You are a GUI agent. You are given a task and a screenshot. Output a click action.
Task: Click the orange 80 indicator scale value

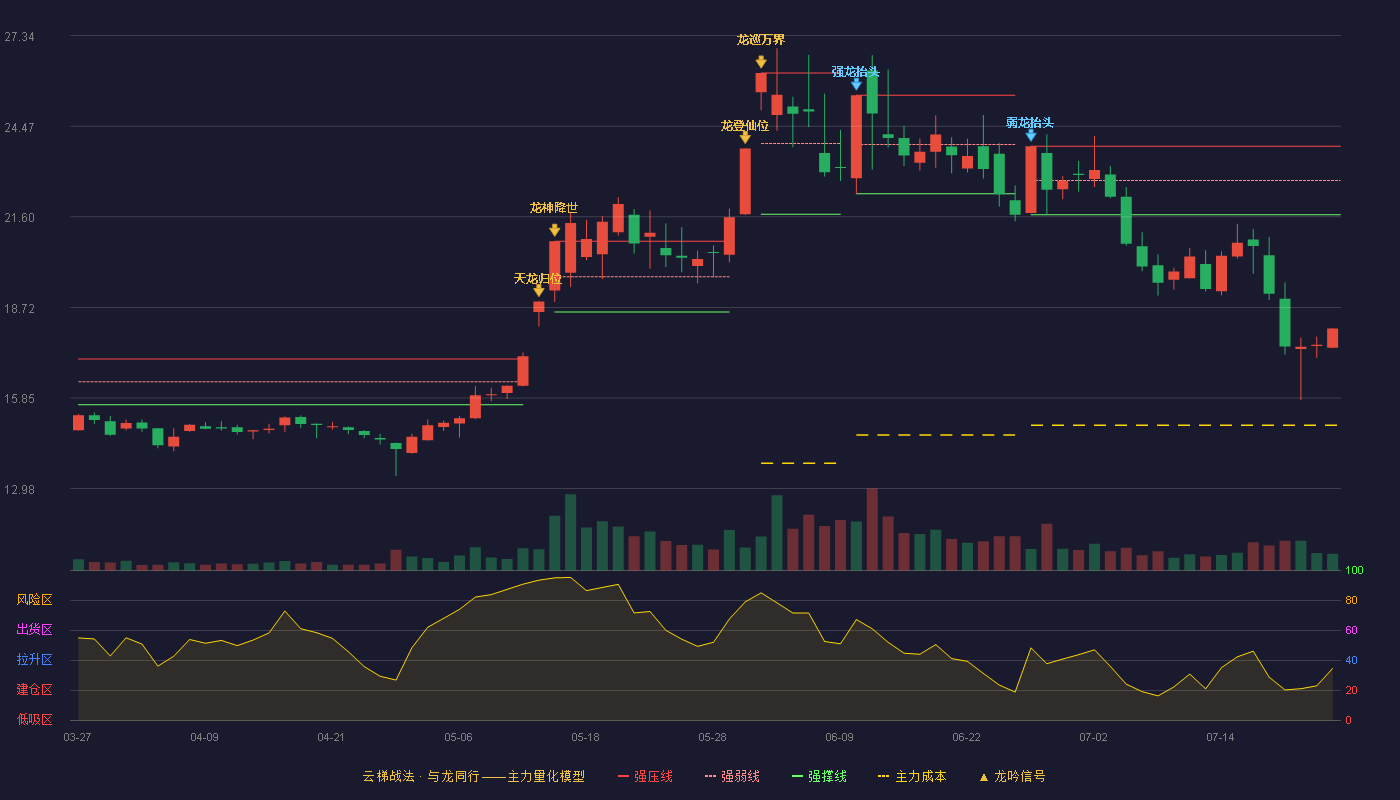pos(1351,601)
